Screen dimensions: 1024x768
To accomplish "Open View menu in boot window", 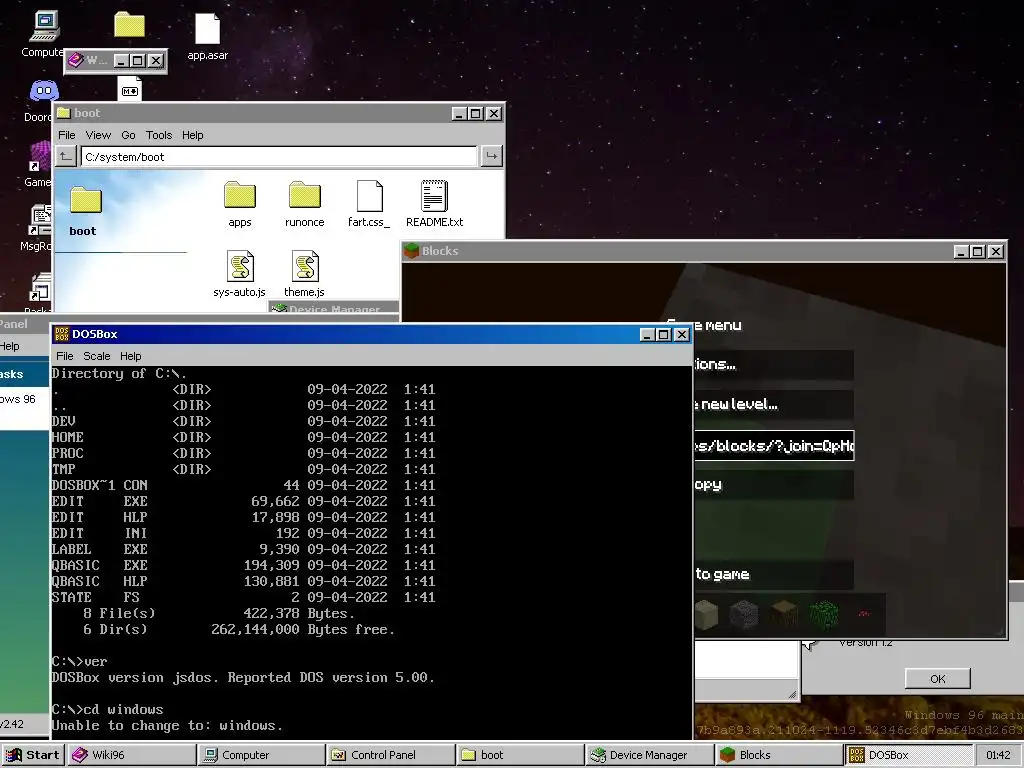I will click(x=98, y=135).
